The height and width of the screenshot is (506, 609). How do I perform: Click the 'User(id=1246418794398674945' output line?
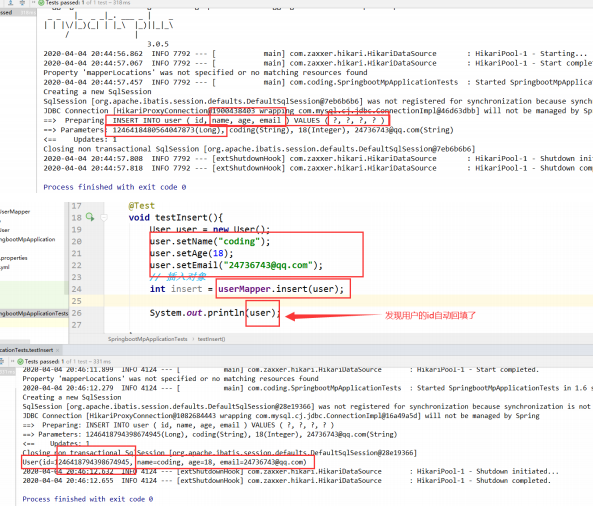pyautogui.click(x=164, y=462)
